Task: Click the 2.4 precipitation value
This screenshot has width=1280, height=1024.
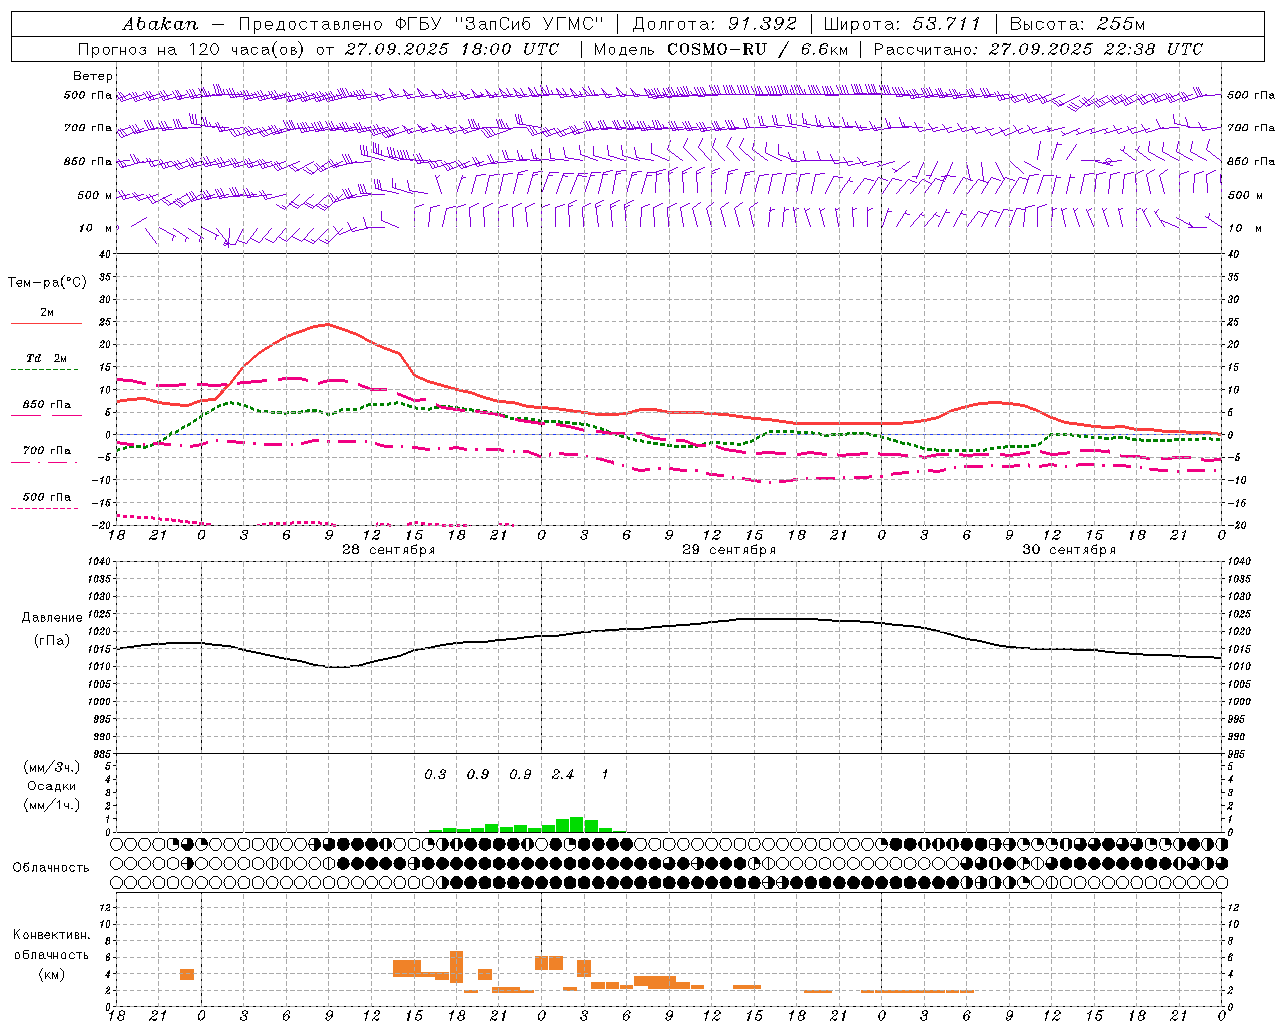Action: [x=563, y=774]
